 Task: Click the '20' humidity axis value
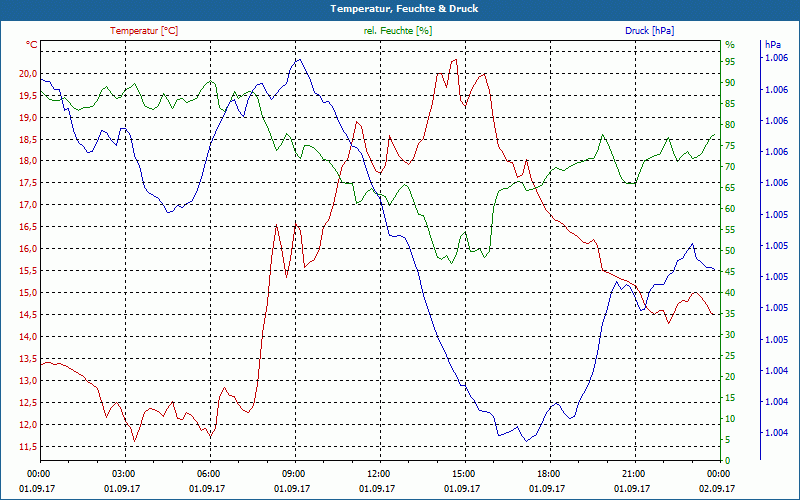point(730,377)
